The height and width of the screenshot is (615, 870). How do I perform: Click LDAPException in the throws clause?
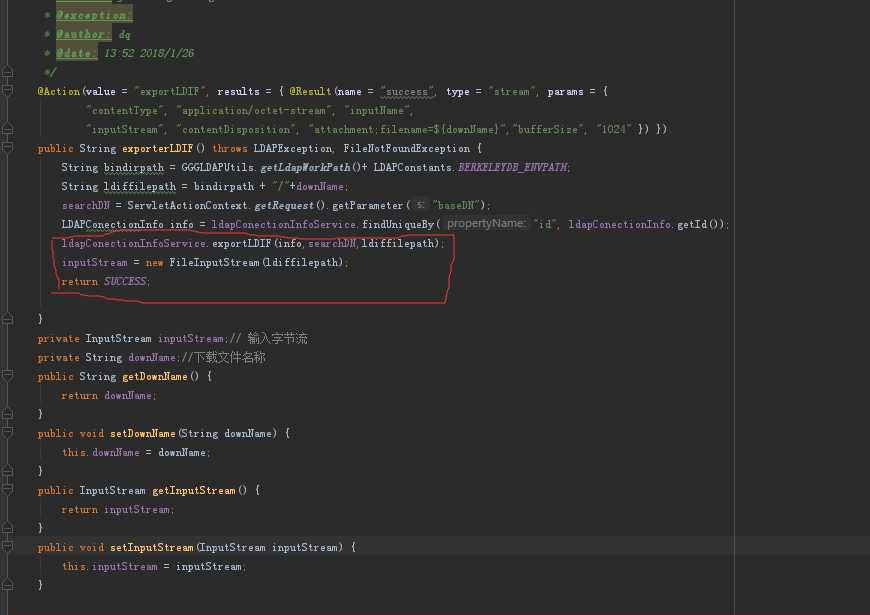coord(293,148)
